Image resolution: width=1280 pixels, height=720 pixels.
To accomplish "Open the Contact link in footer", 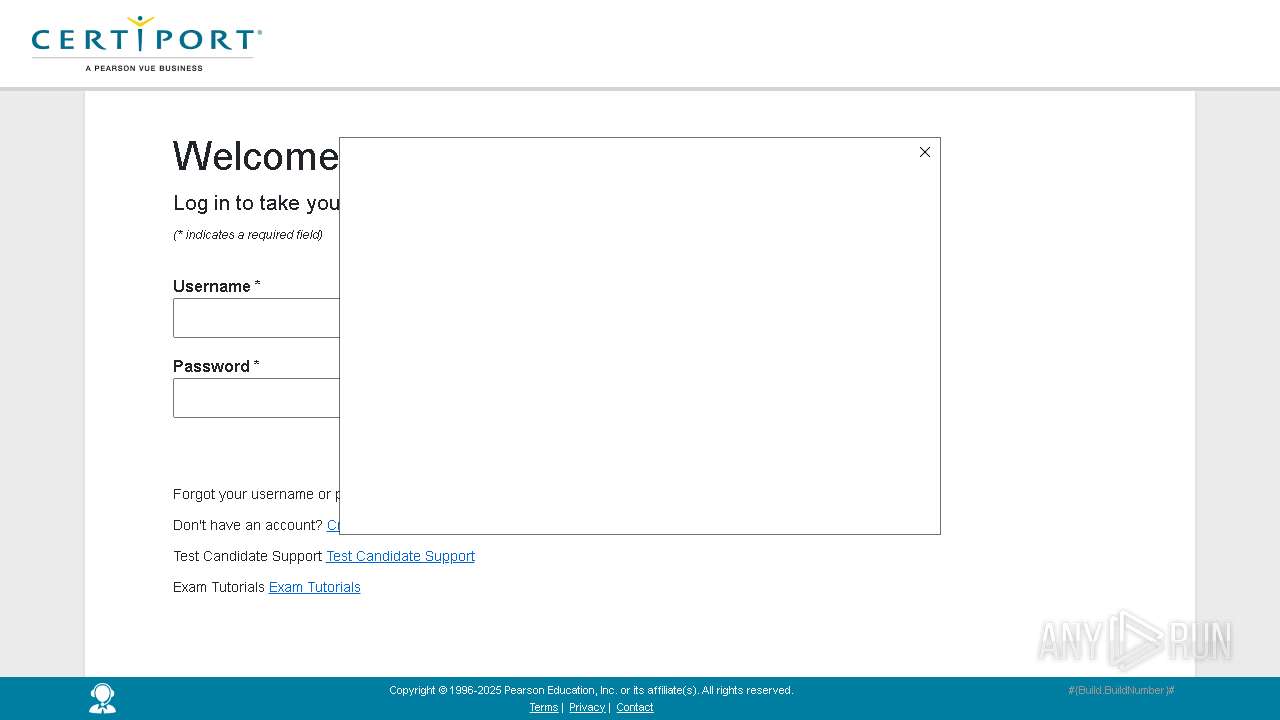I will 635,707.
